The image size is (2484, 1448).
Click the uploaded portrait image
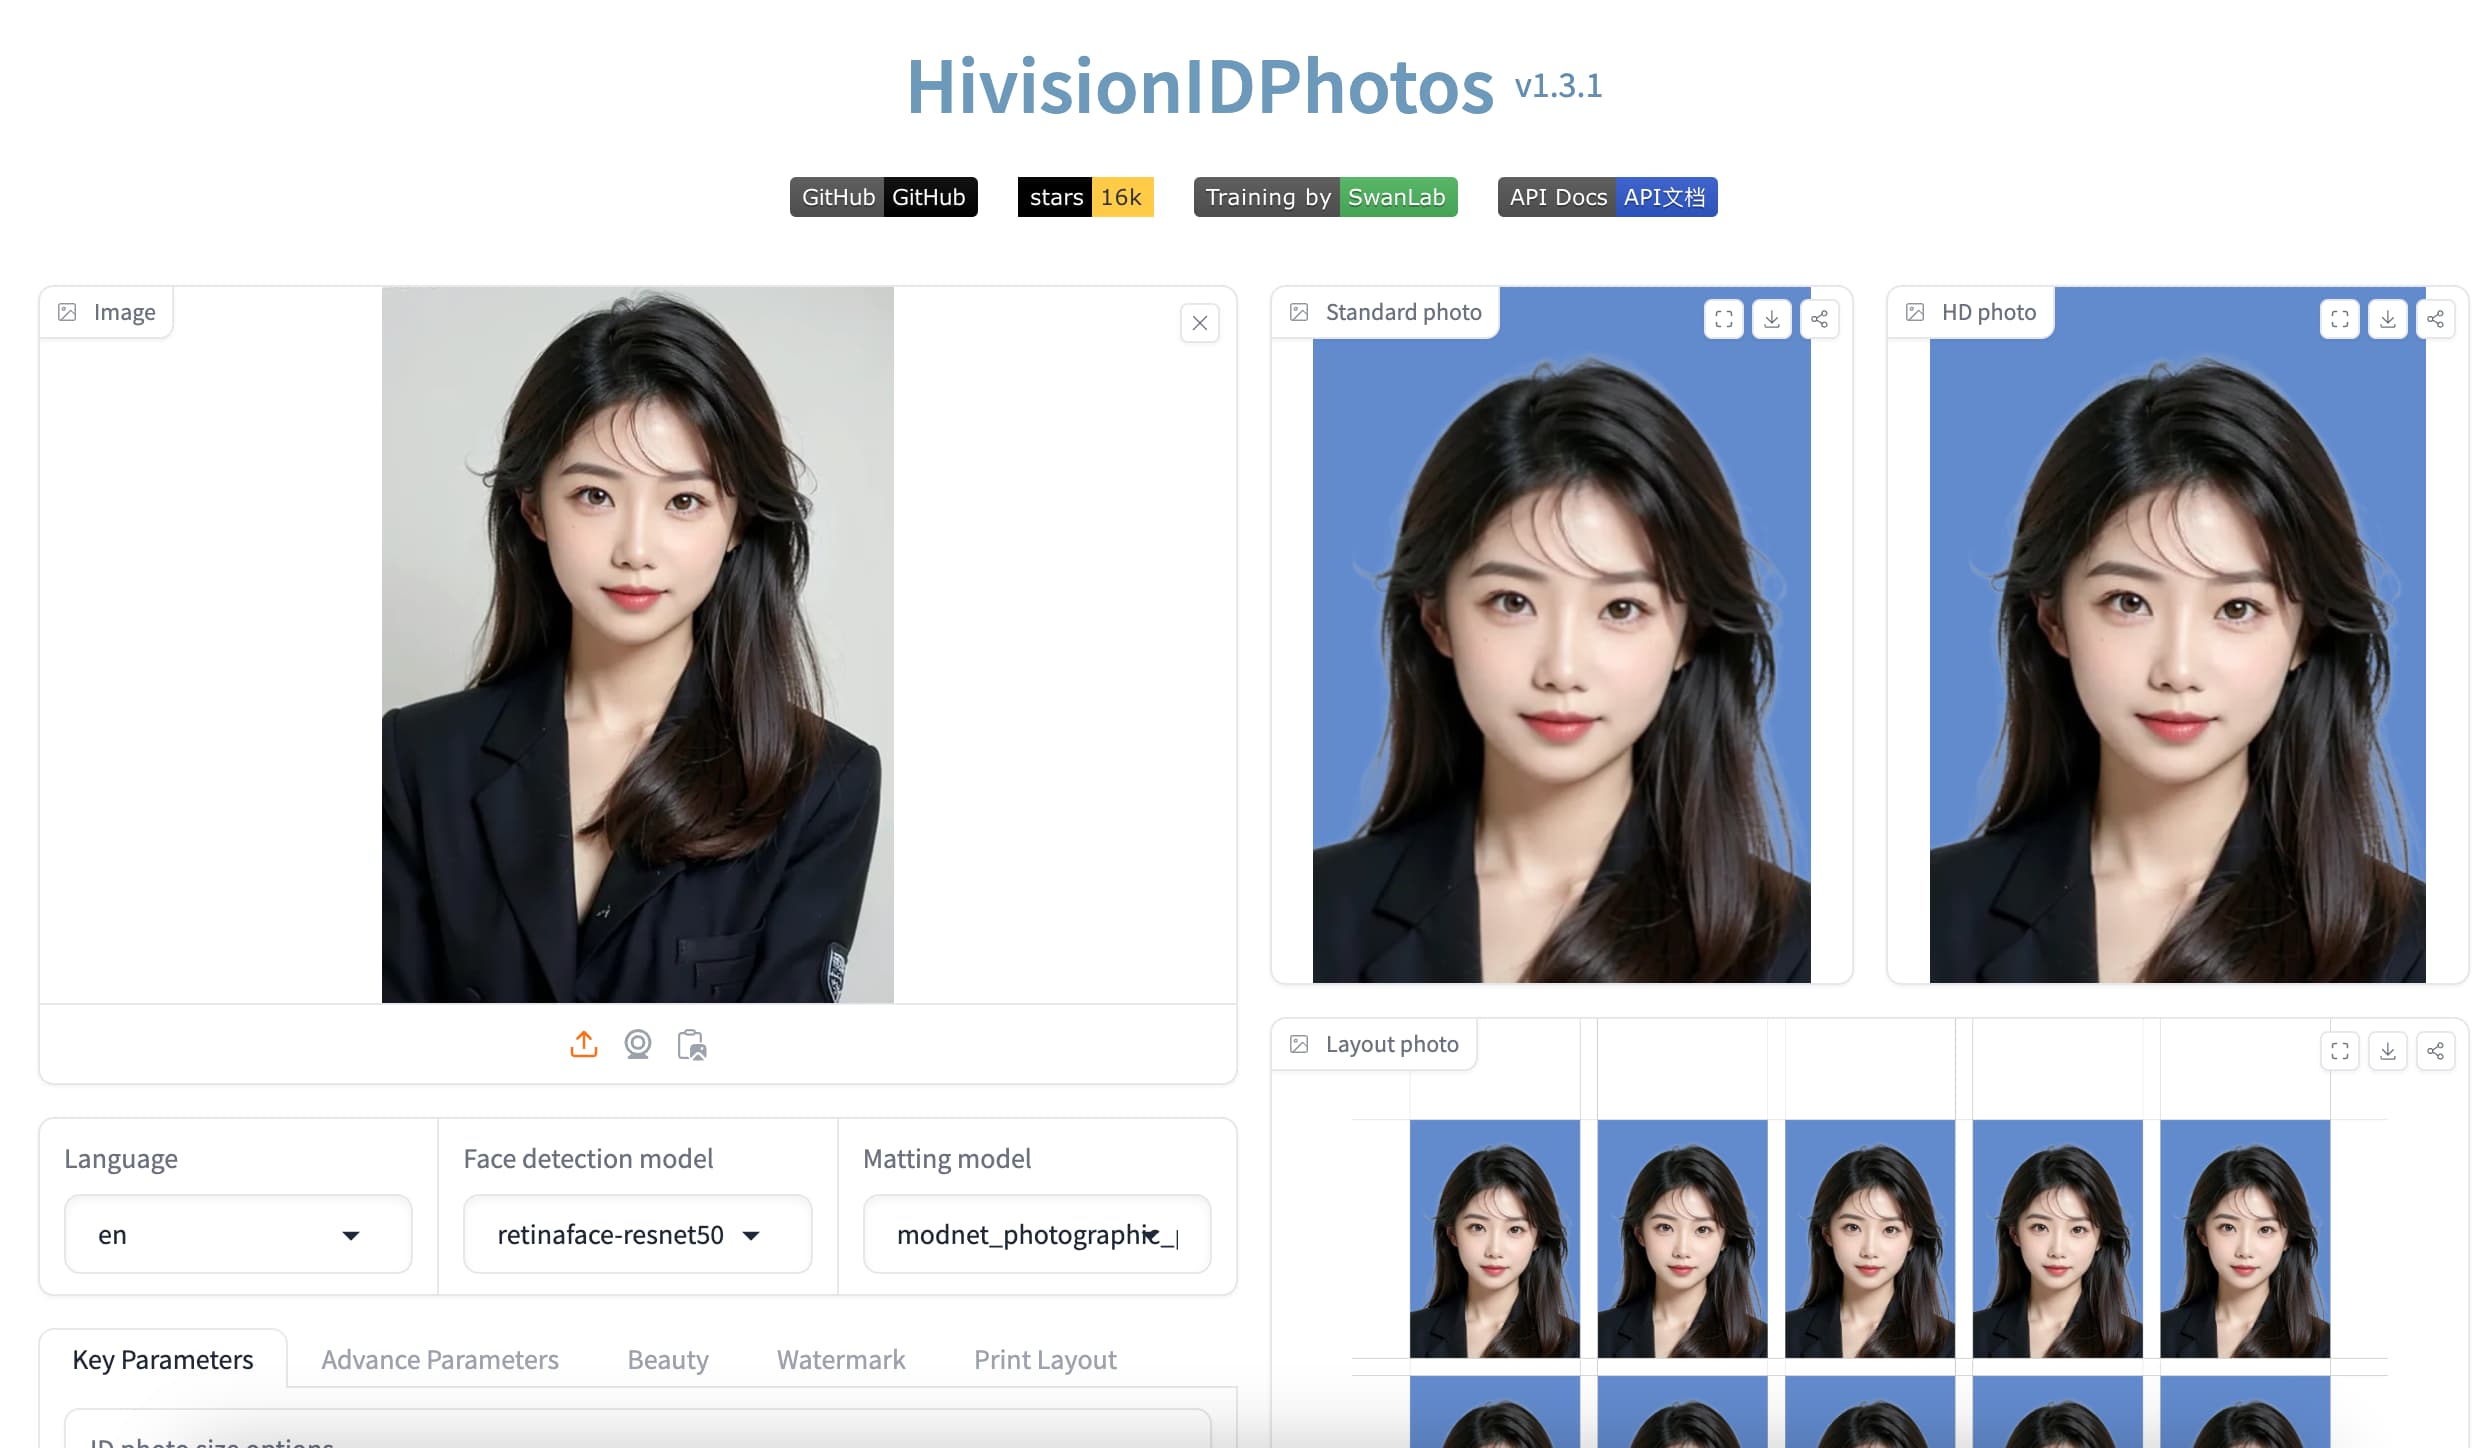638,645
